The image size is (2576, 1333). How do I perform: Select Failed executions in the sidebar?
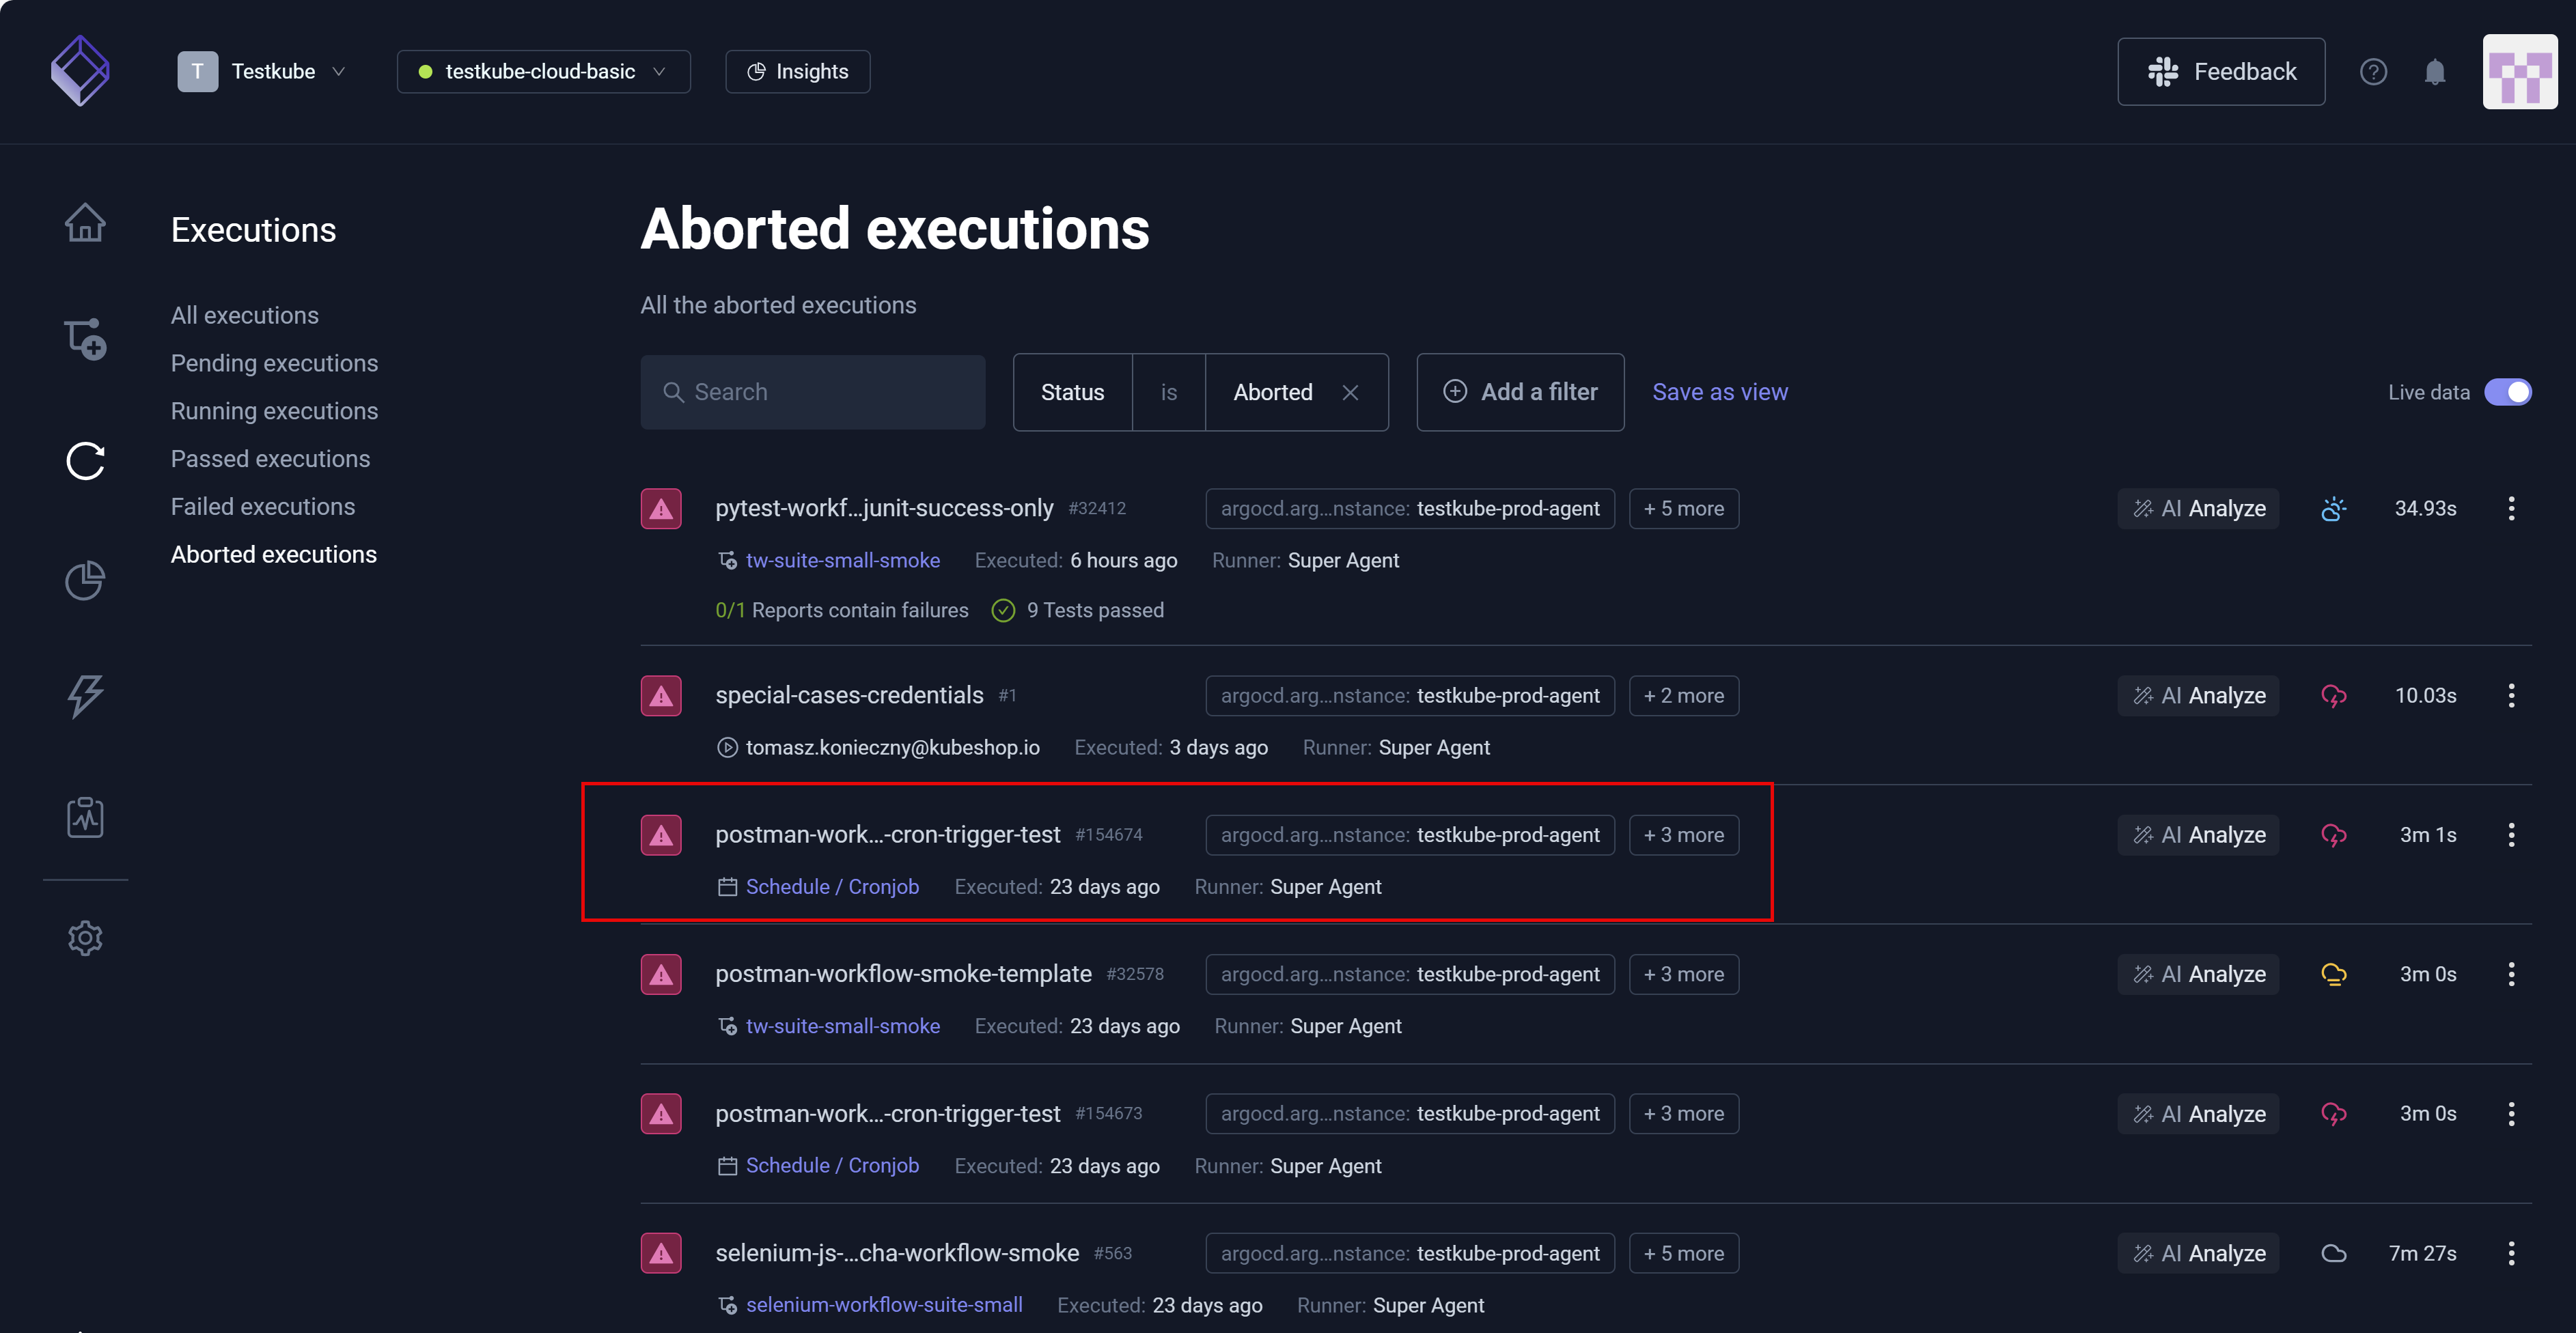[x=262, y=506]
